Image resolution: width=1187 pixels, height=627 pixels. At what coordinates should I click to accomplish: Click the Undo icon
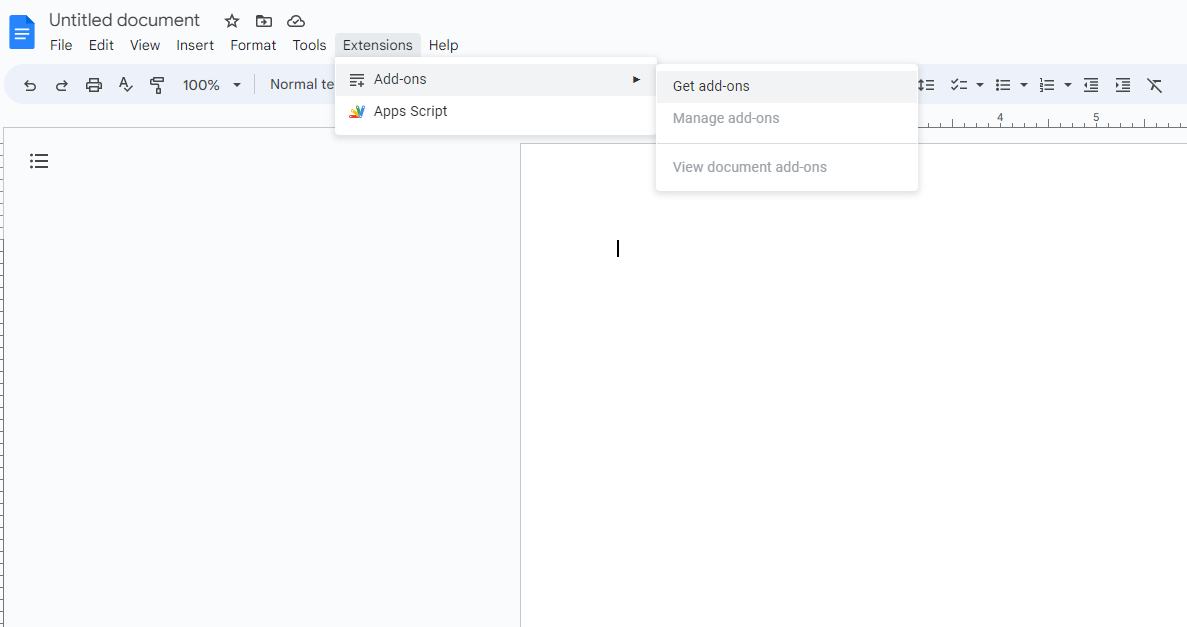click(x=29, y=85)
